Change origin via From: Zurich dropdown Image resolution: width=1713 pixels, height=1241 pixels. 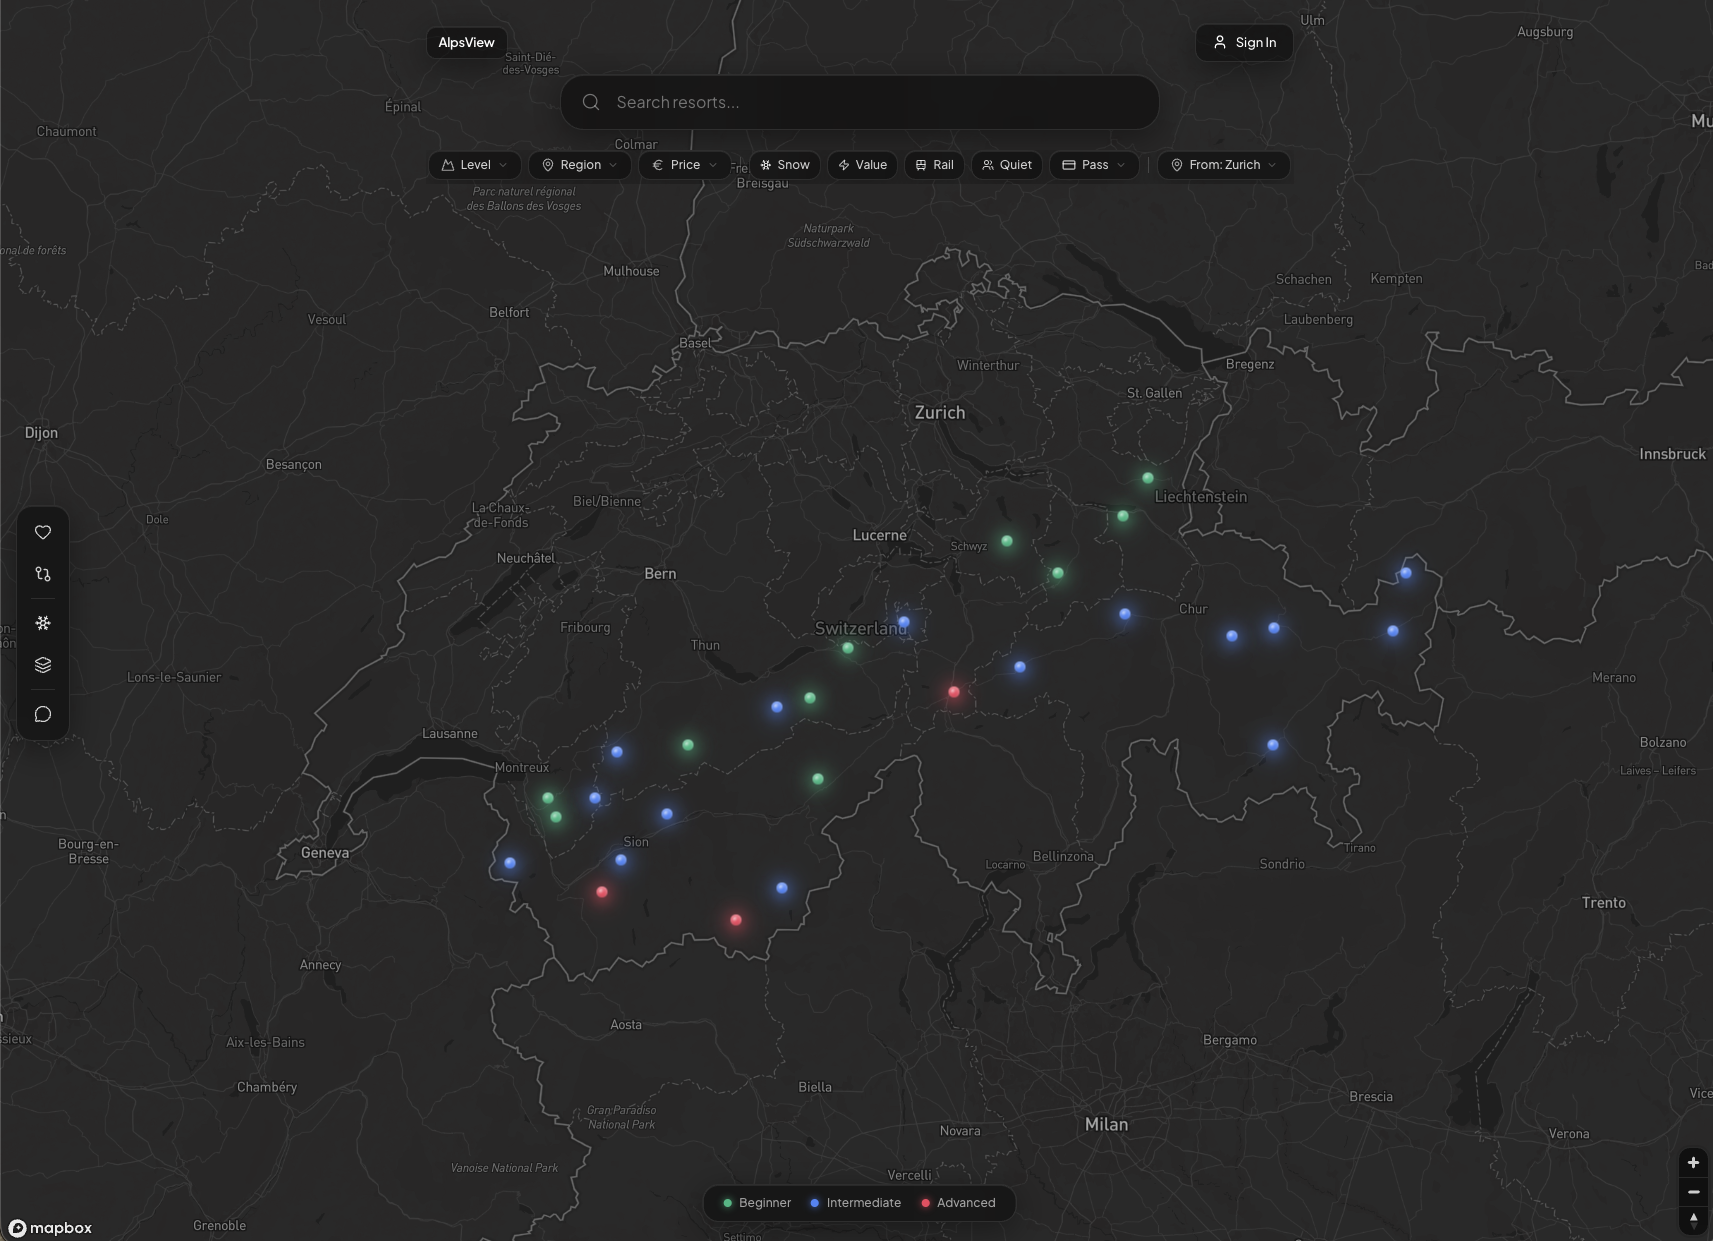pos(1223,165)
